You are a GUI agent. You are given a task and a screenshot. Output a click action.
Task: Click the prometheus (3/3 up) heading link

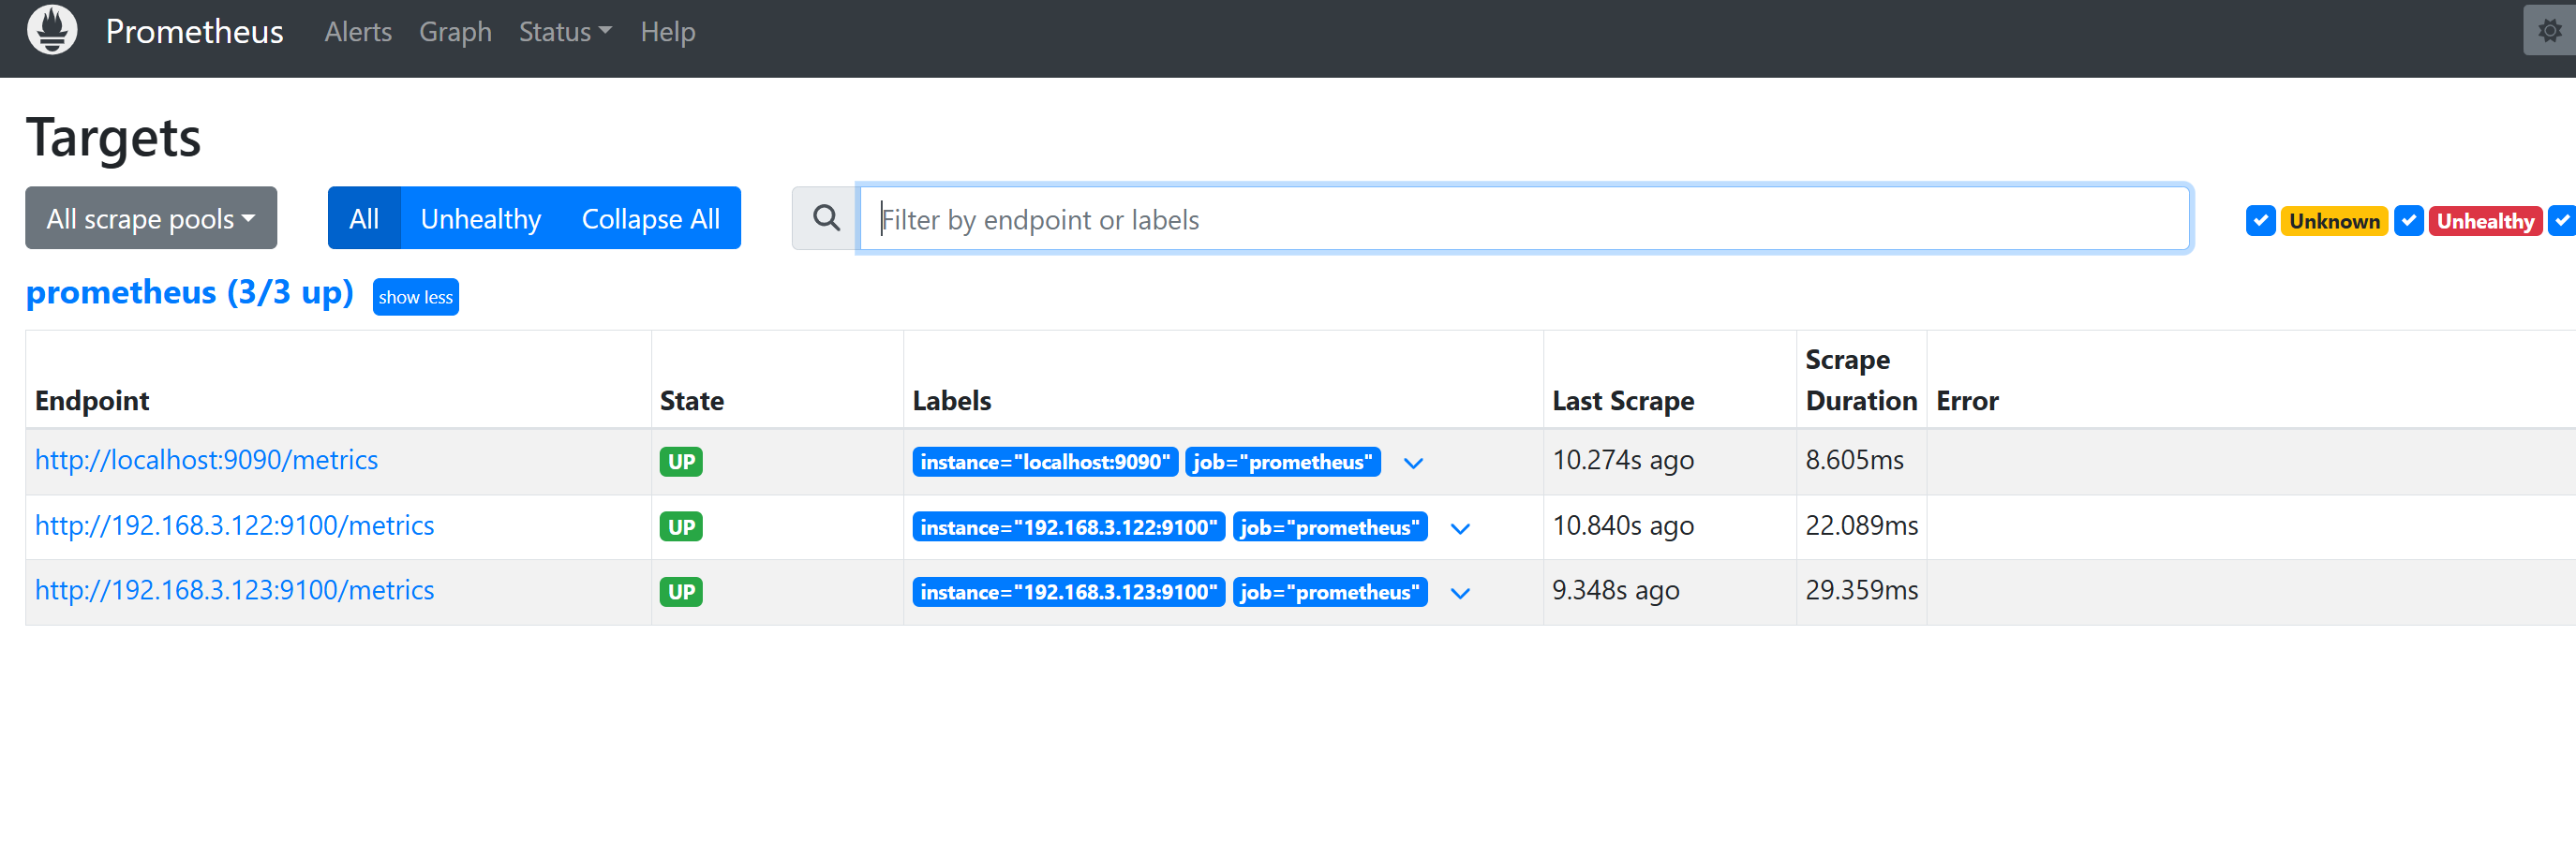coord(190,292)
